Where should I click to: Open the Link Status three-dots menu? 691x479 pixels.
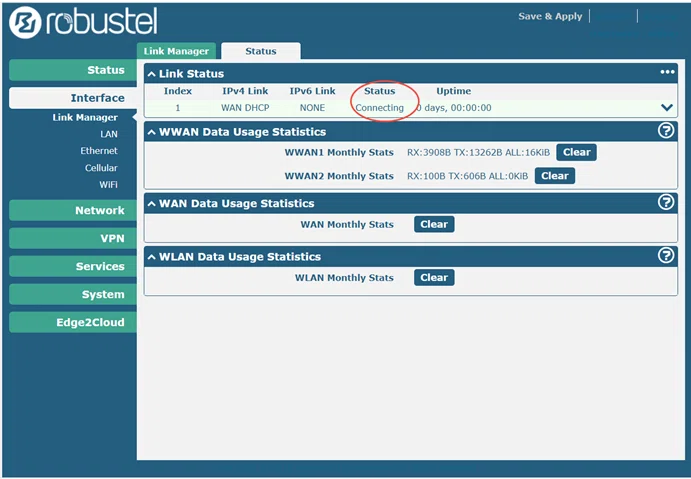667,72
